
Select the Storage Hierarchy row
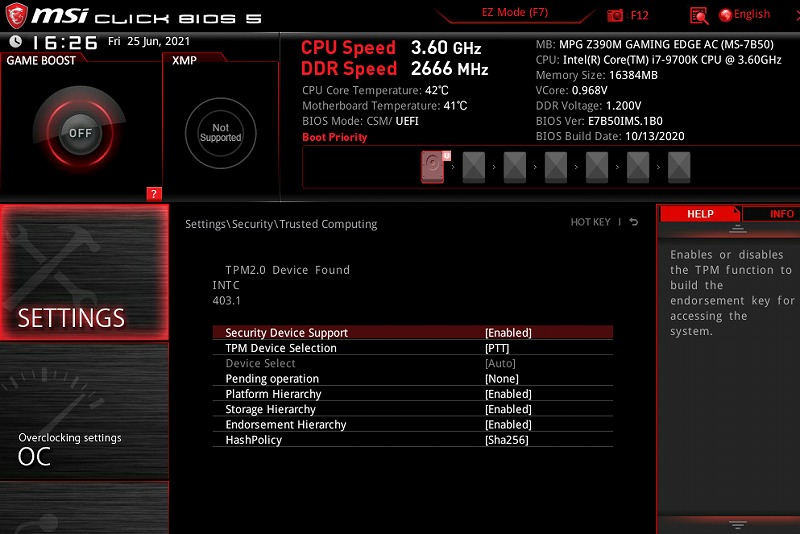pos(413,410)
